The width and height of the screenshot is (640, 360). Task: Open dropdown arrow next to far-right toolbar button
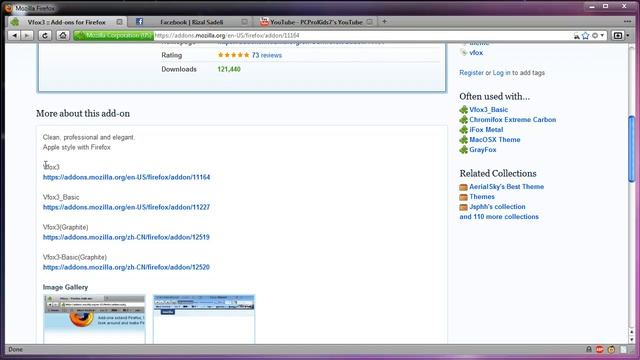pos(628,36)
